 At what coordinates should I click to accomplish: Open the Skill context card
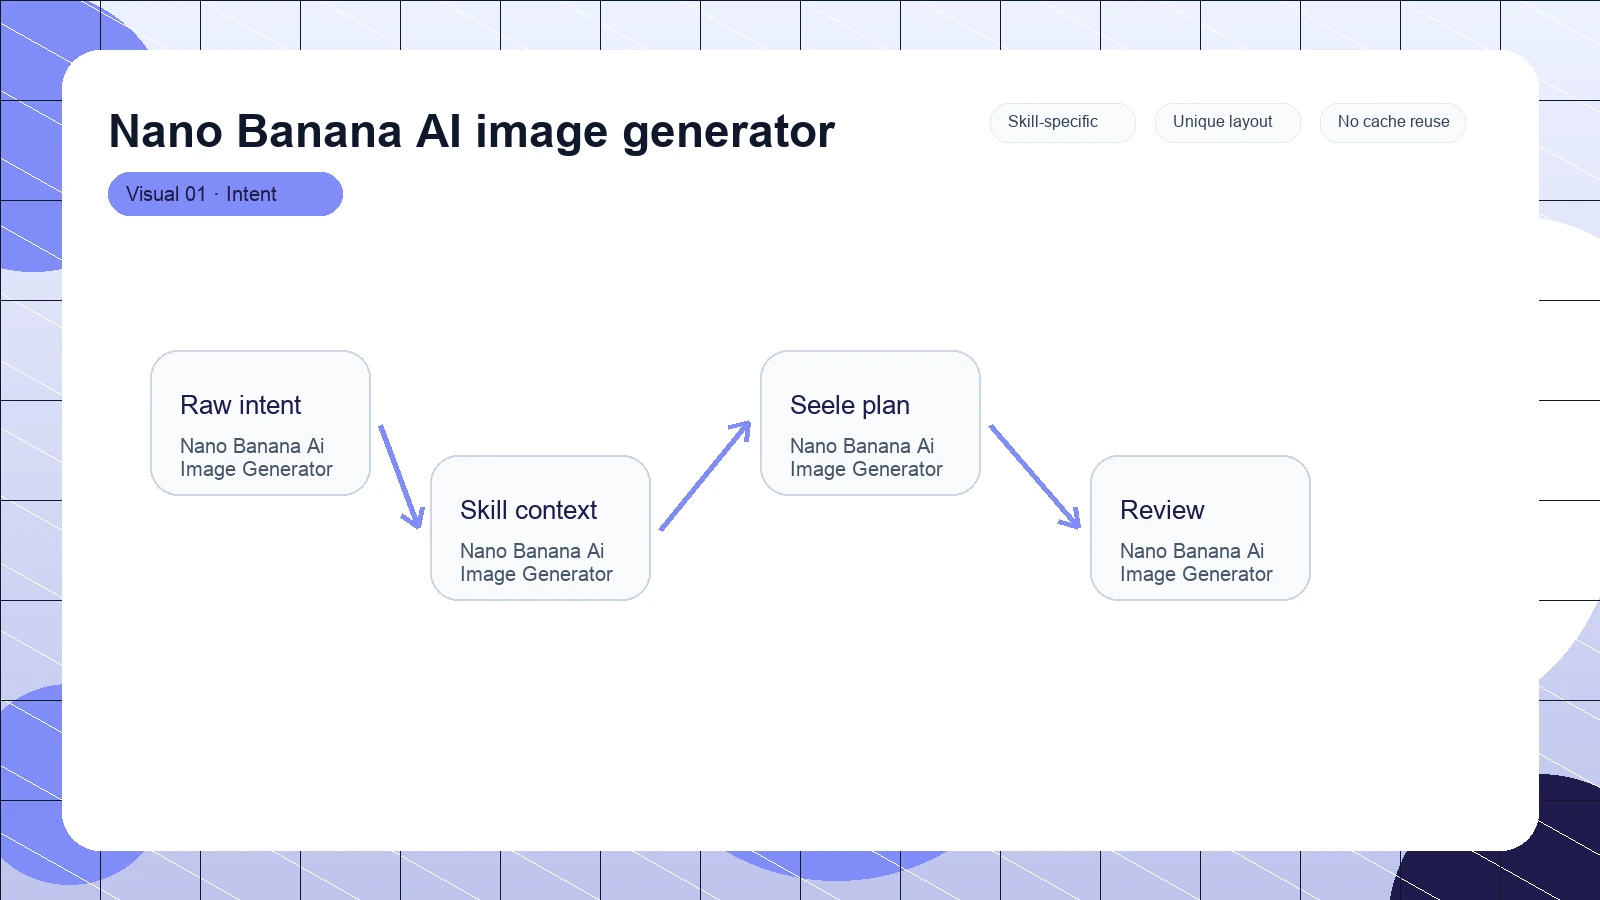[x=540, y=528]
